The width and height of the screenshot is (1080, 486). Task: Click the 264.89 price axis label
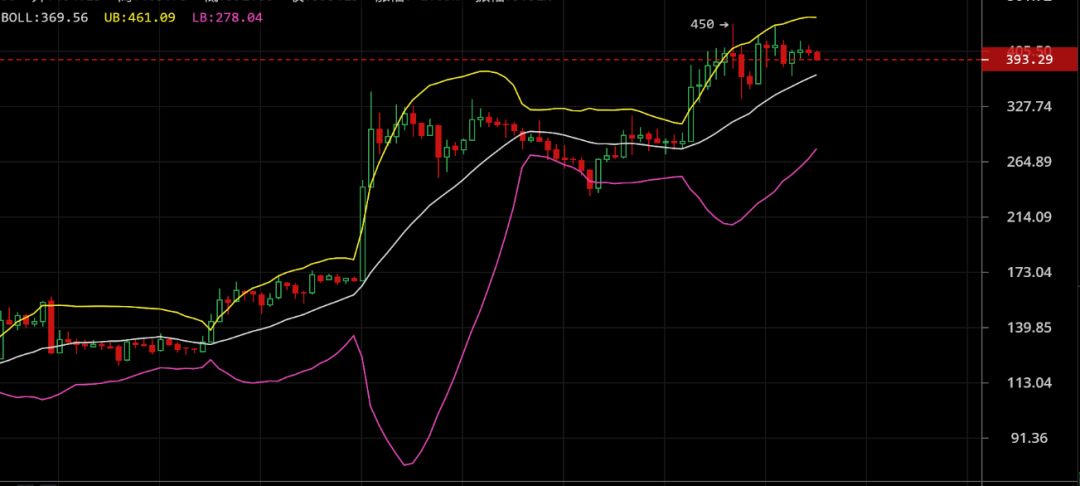1029,162
